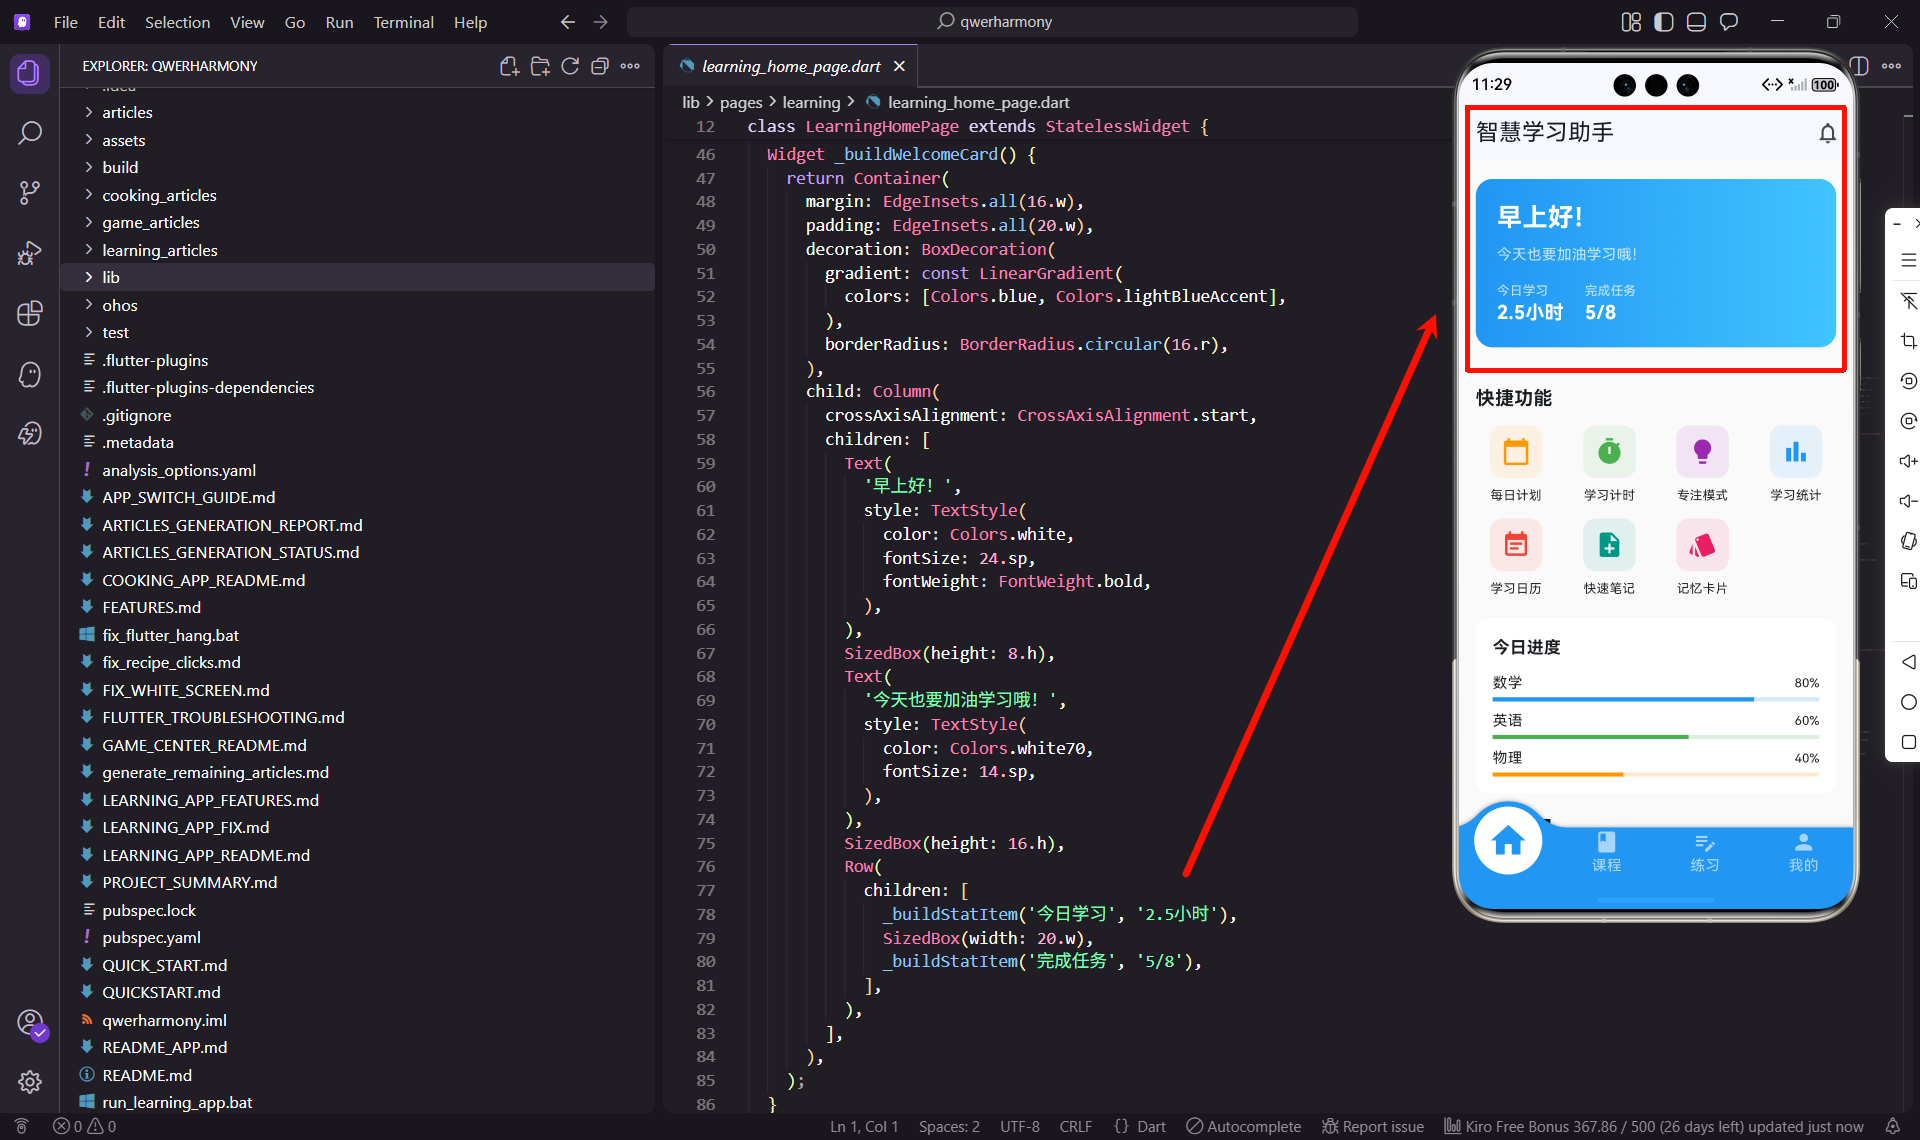
Task: Tap the notification bell in phone preview
Action: pyautogui.click(x=1826, y=133)
